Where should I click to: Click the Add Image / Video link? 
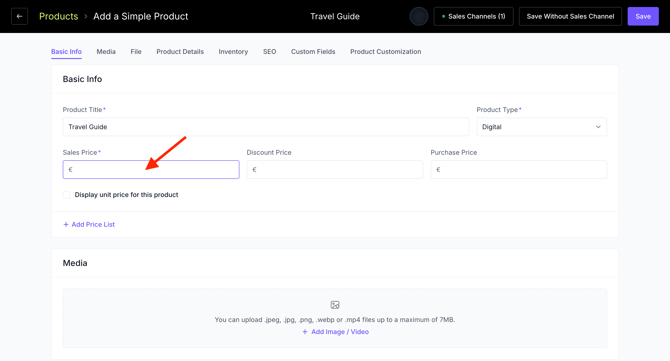pos(340,332)
